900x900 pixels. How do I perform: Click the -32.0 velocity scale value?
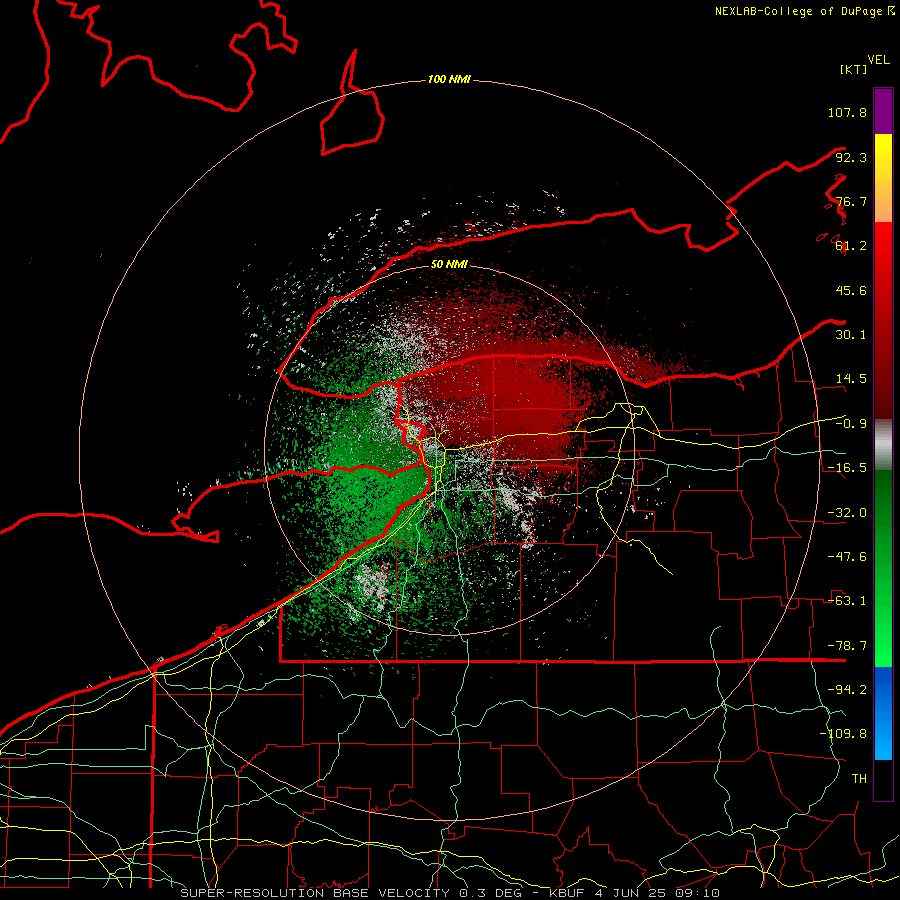(x=847, y=513)
